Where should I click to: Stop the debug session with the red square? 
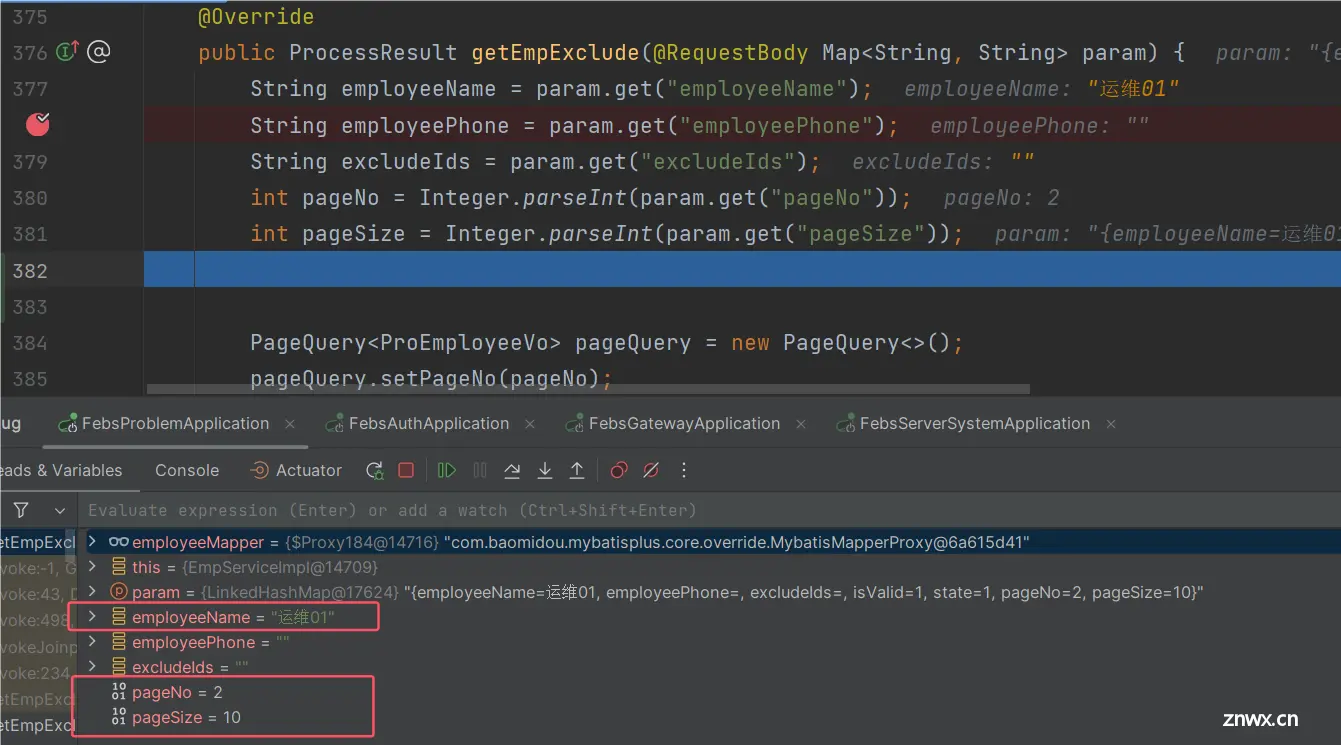point(406,470)
